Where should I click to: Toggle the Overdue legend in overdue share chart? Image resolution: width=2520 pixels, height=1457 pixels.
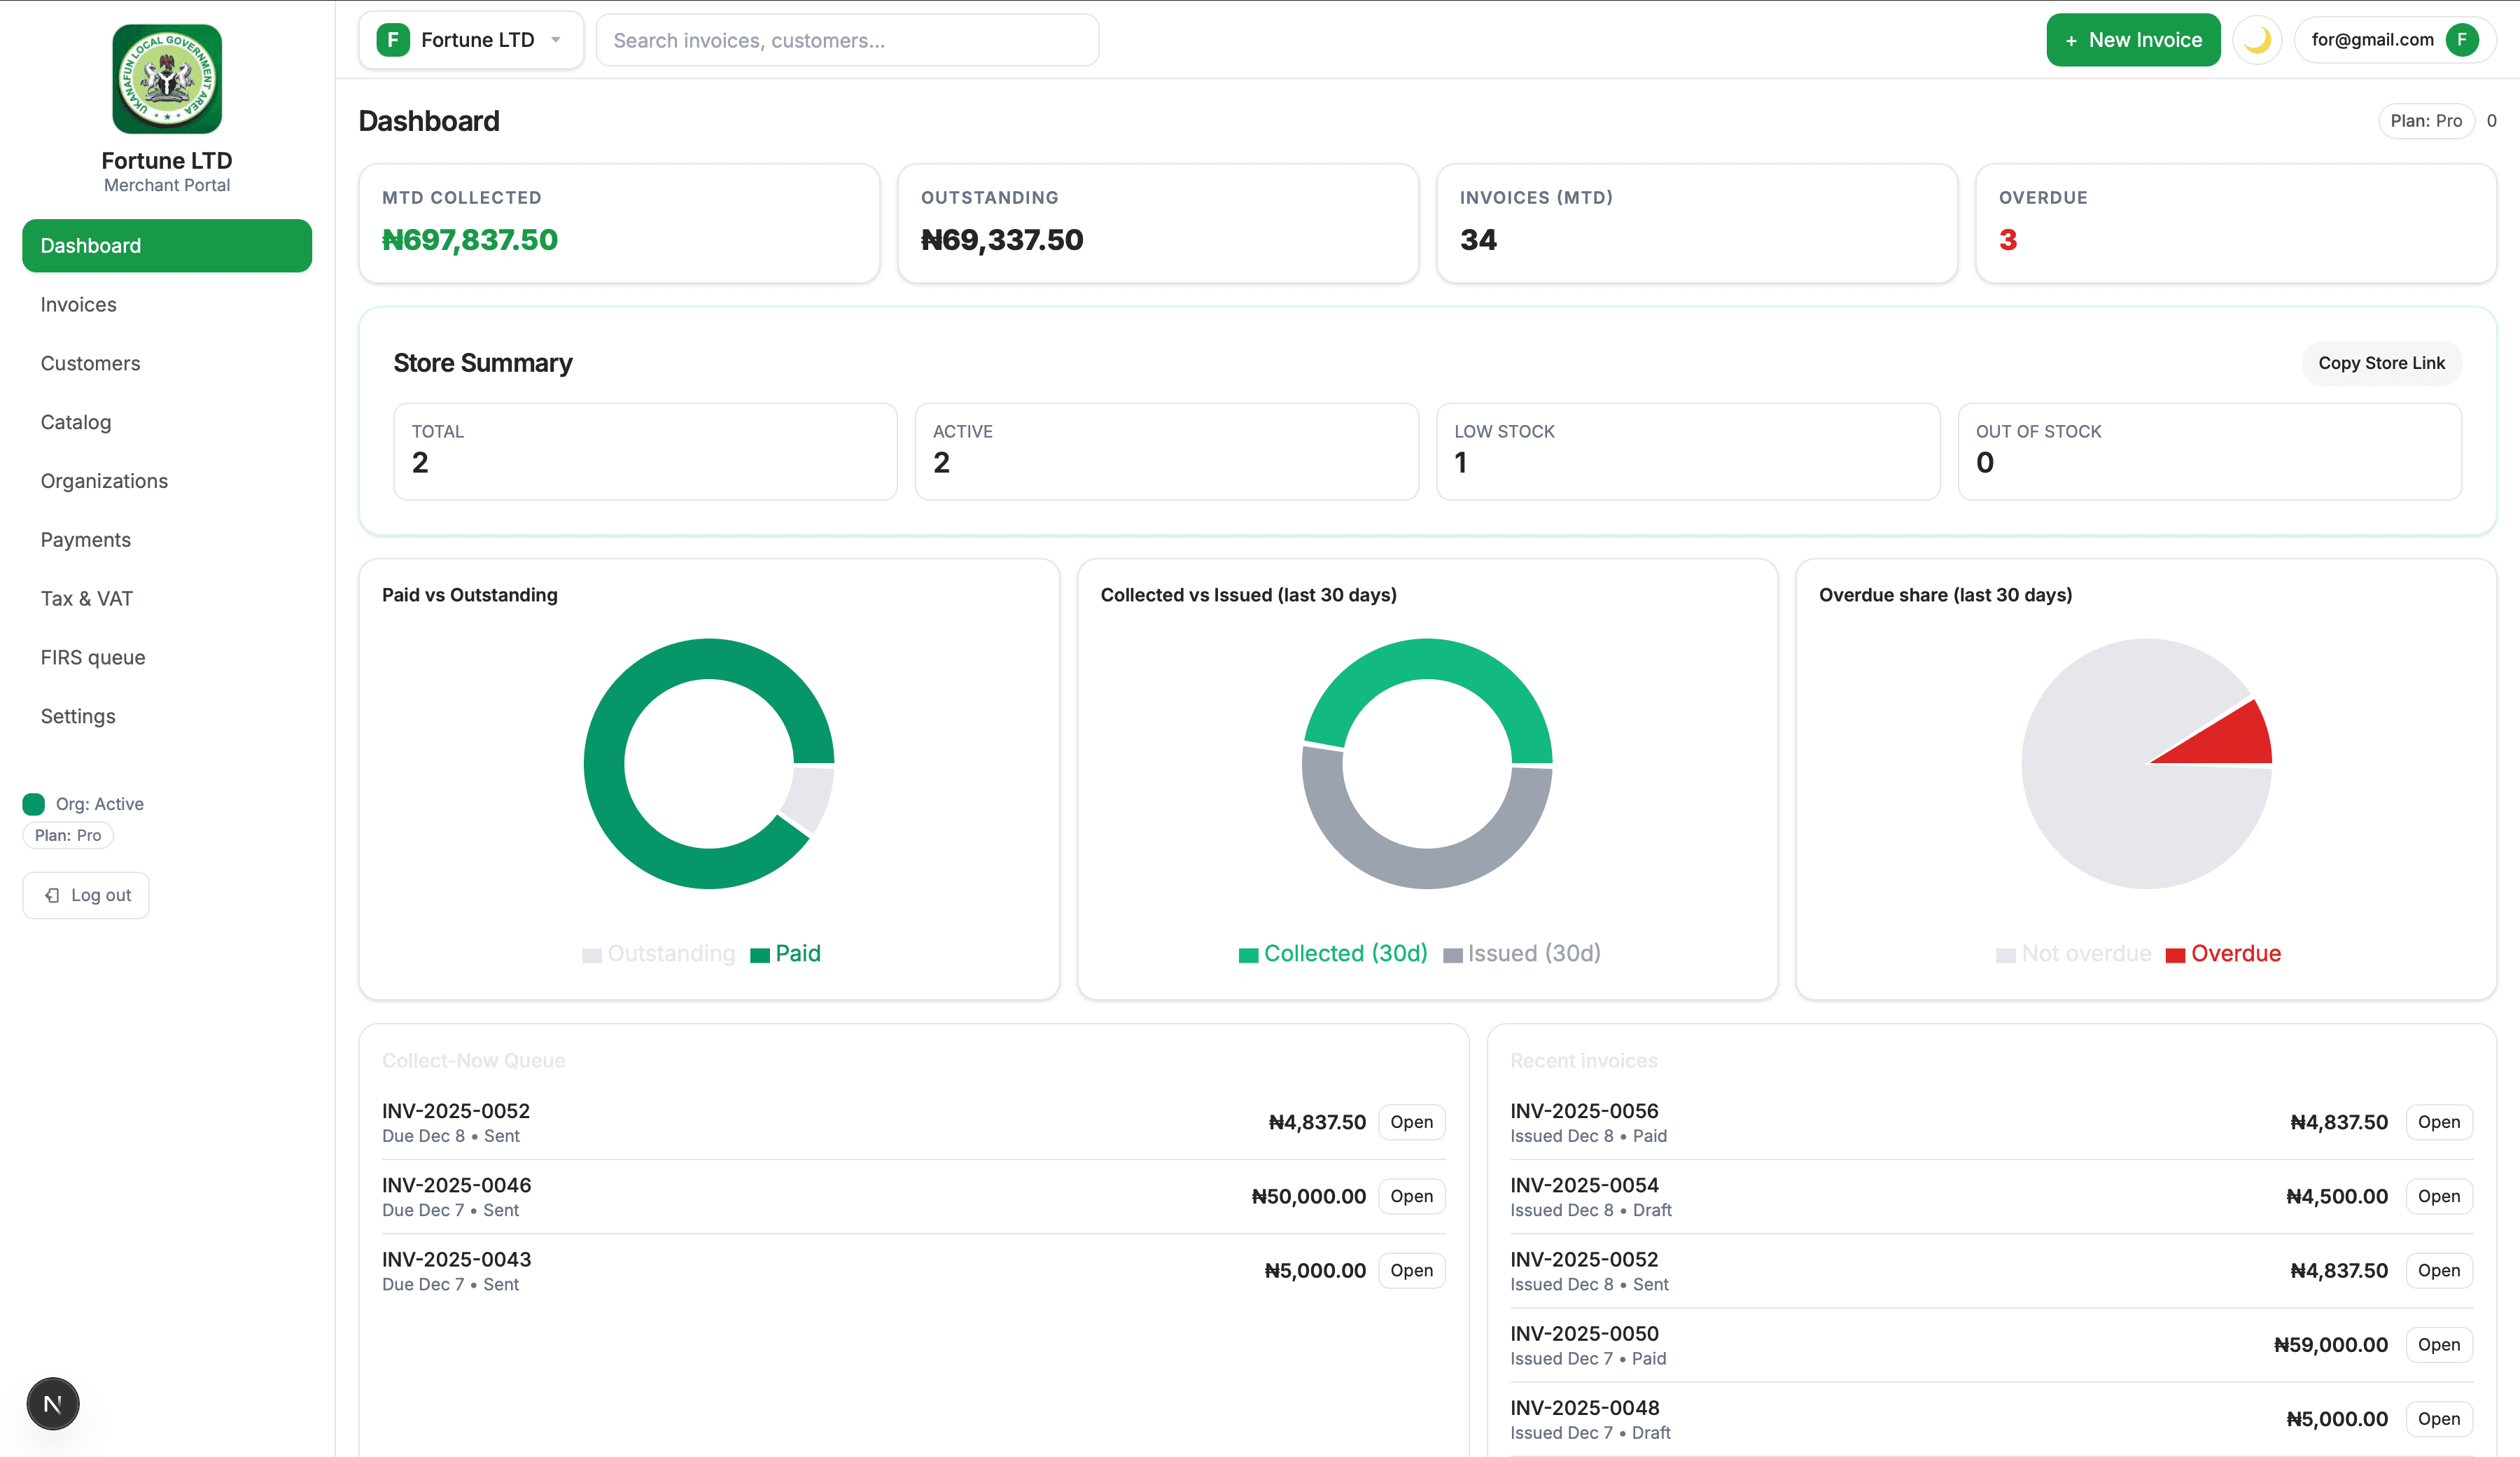[2223, 953]
